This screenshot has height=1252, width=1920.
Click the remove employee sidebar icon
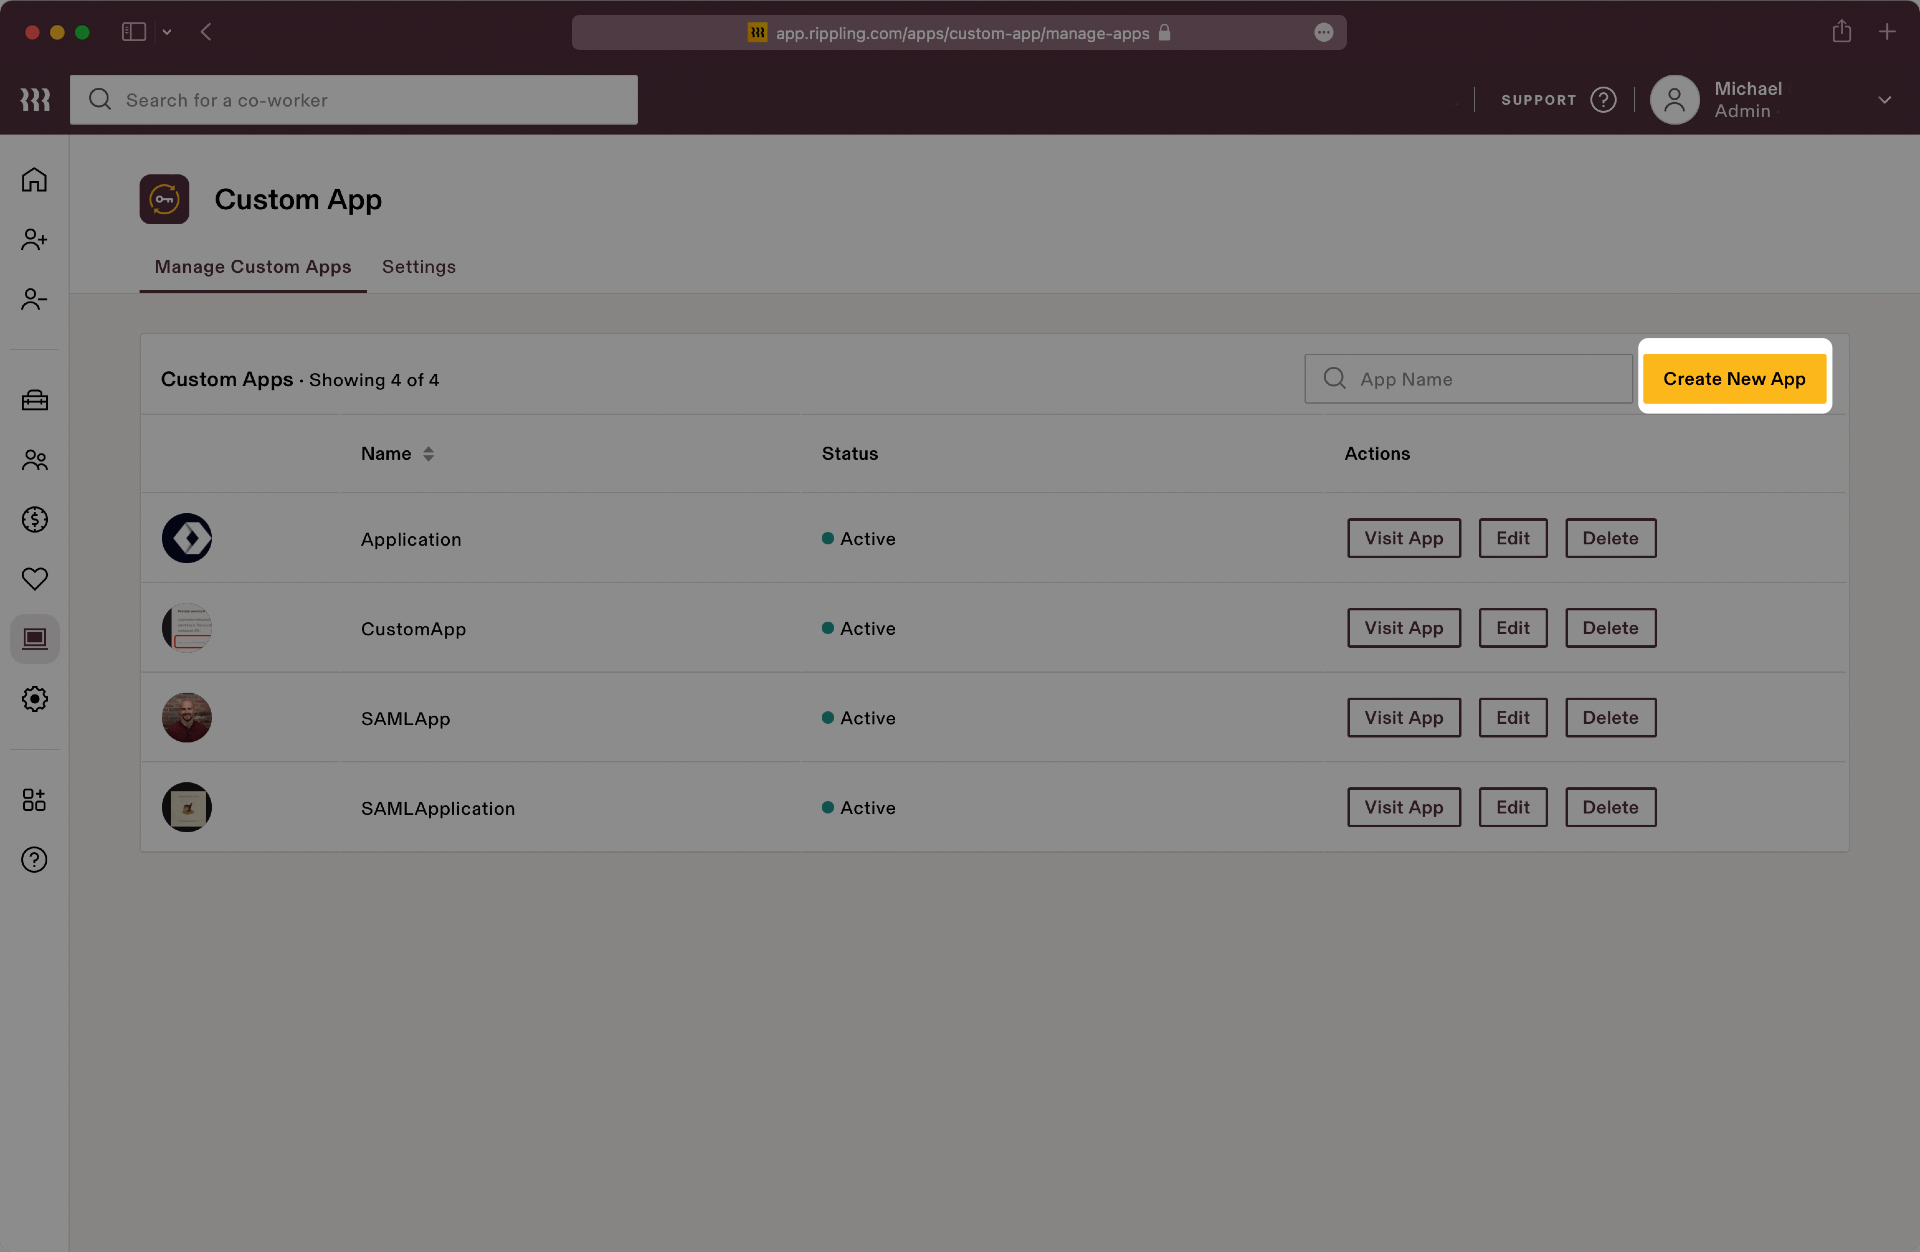(x=34, y=299)
